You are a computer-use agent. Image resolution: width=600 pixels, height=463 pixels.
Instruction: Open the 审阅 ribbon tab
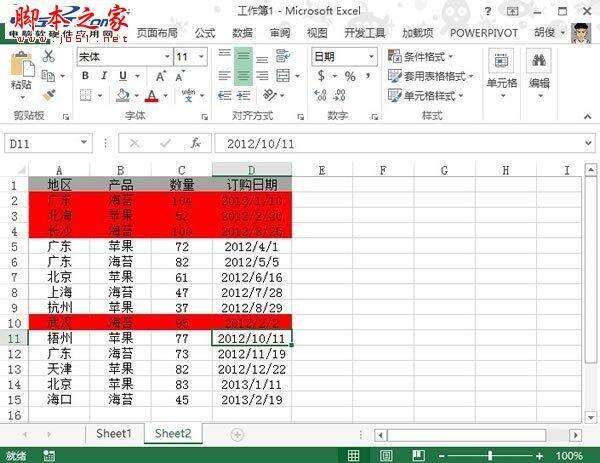[280, 33]
